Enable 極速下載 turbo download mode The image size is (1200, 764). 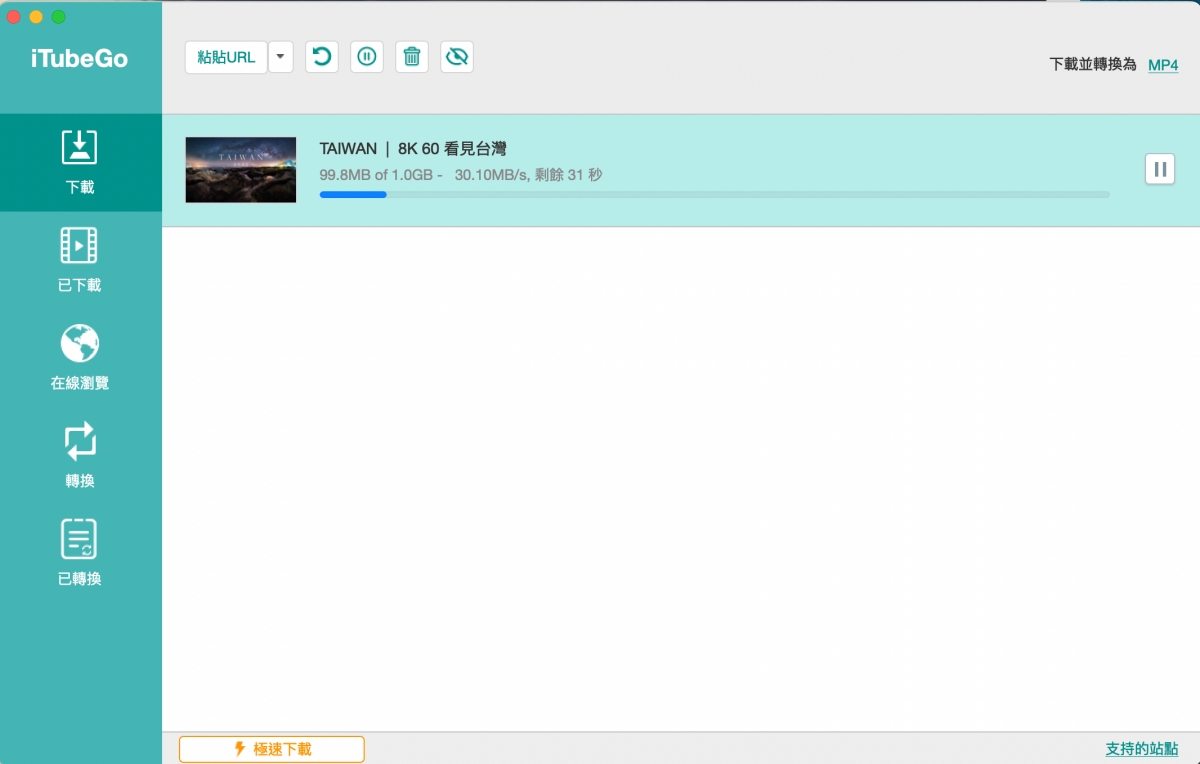tap(272, 749)
